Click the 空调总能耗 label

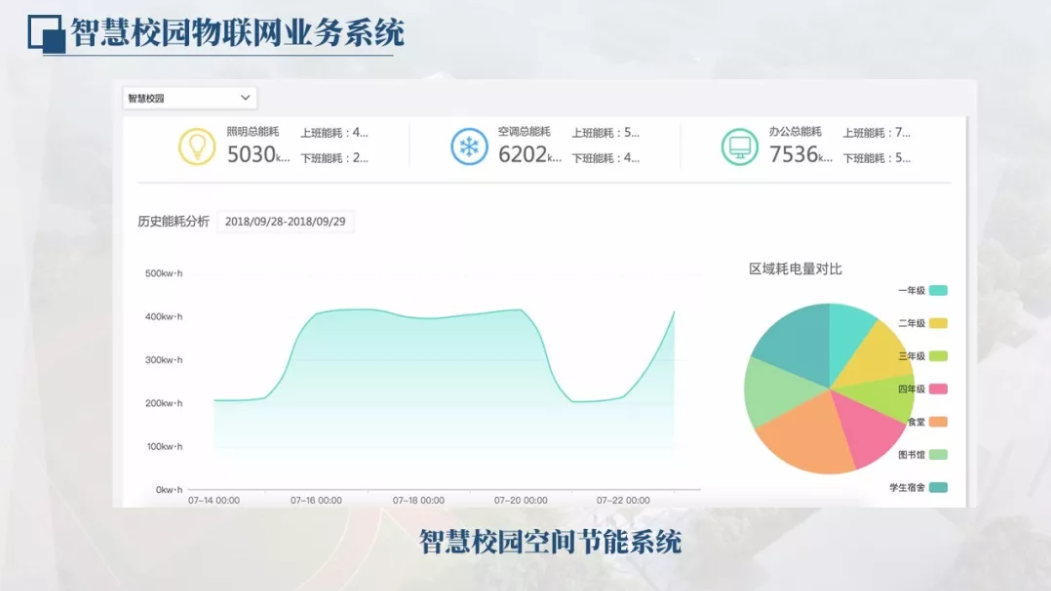[x=524, y=131]
